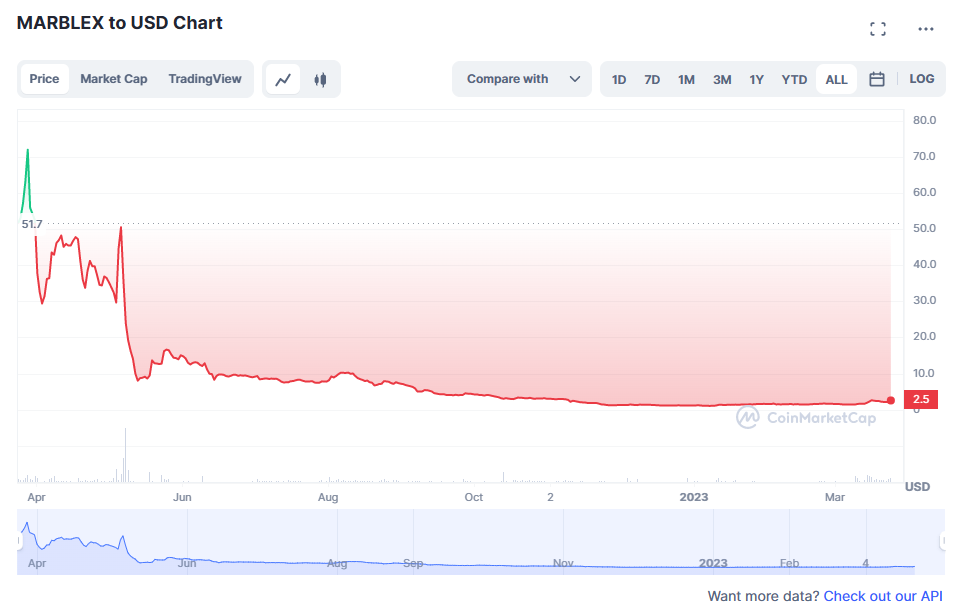The height and width of the screenshot is (615, 961).
Task: Click the 2023 label on main x-axis
Action: 693,497
